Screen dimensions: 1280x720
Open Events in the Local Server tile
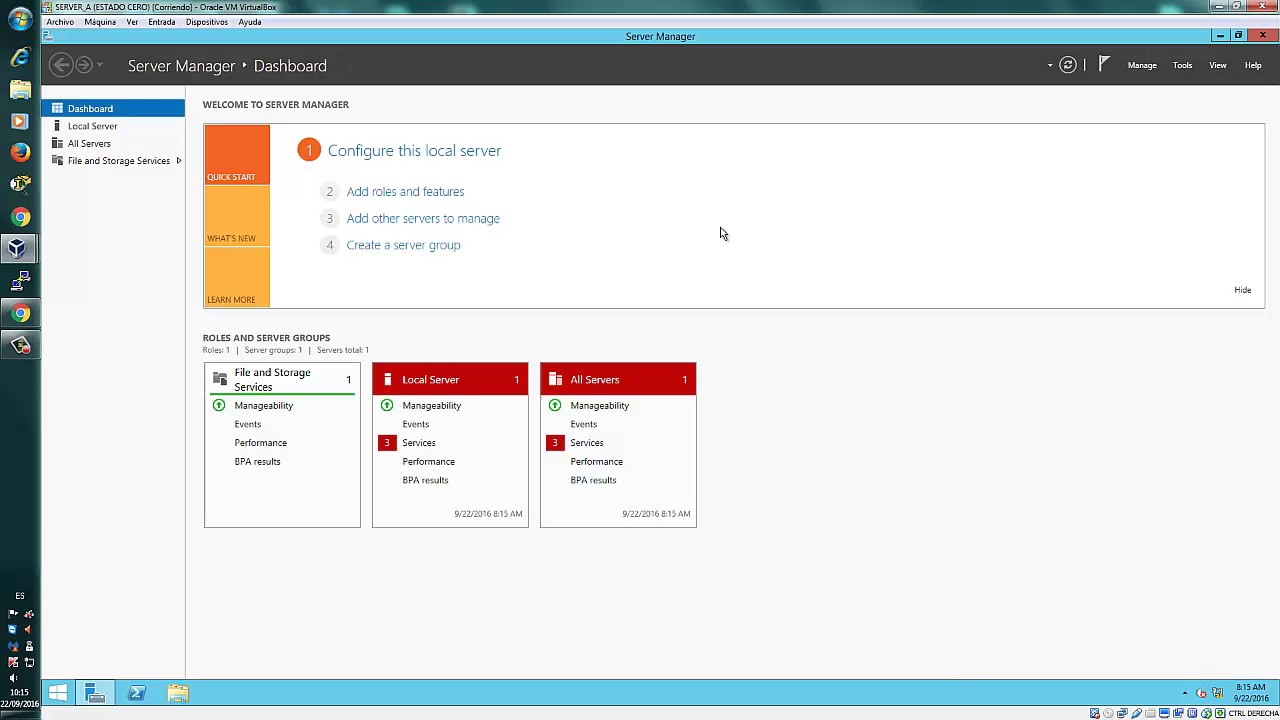click(415, 424)
